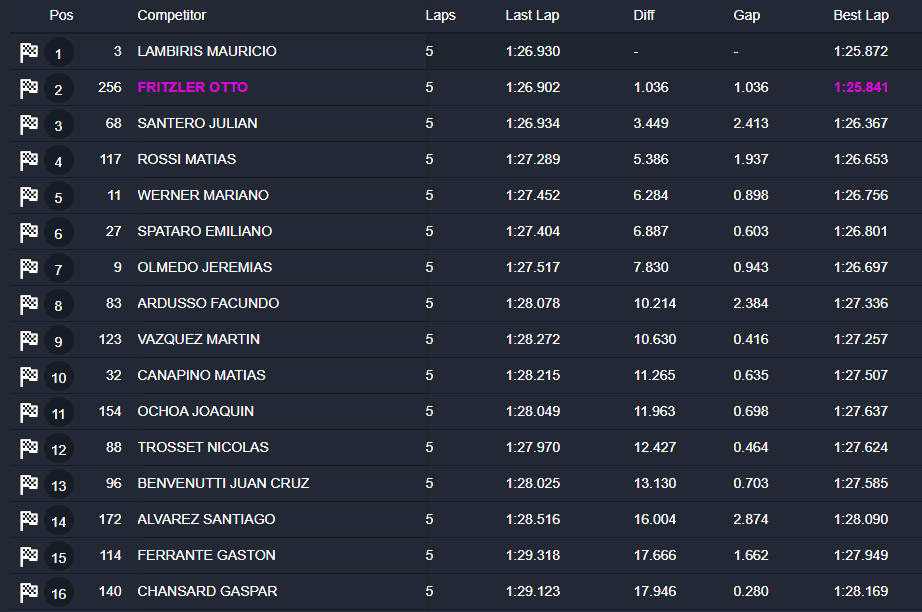
Task: Sort by the Last Lap column header
Action: [533, 15]
